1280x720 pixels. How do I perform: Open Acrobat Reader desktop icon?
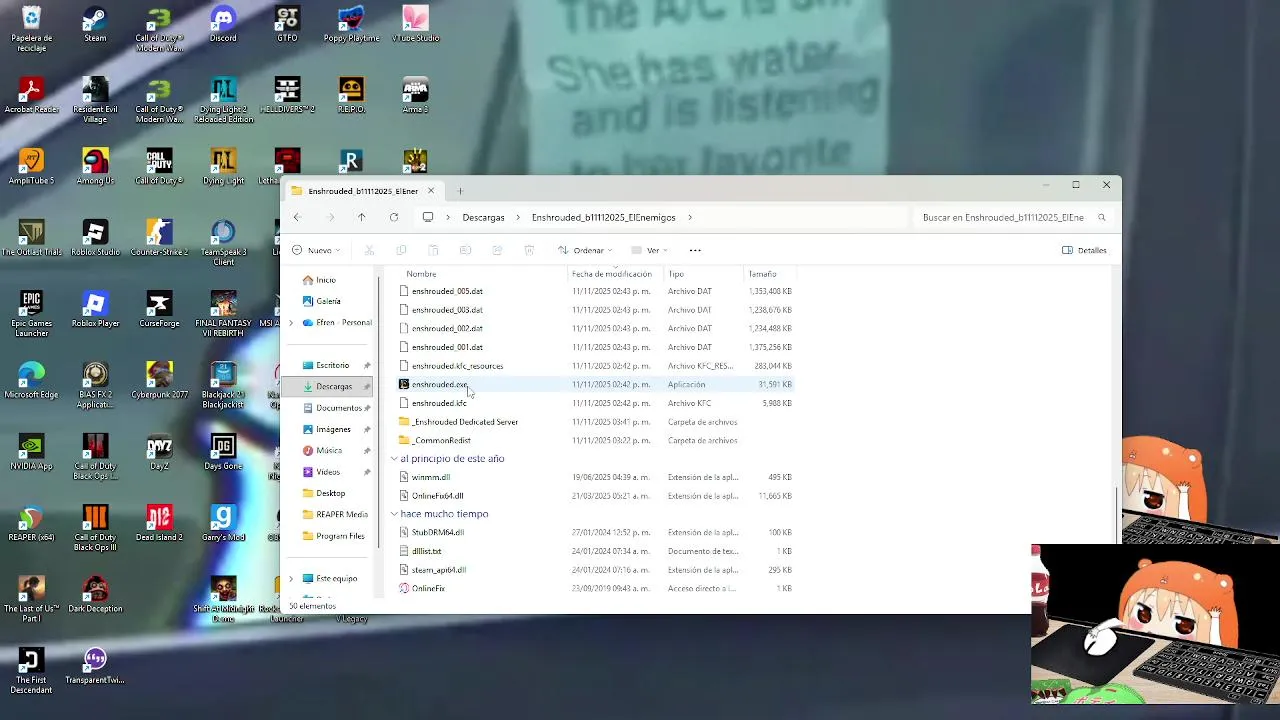pyautogui.click(x=31, y=96)
